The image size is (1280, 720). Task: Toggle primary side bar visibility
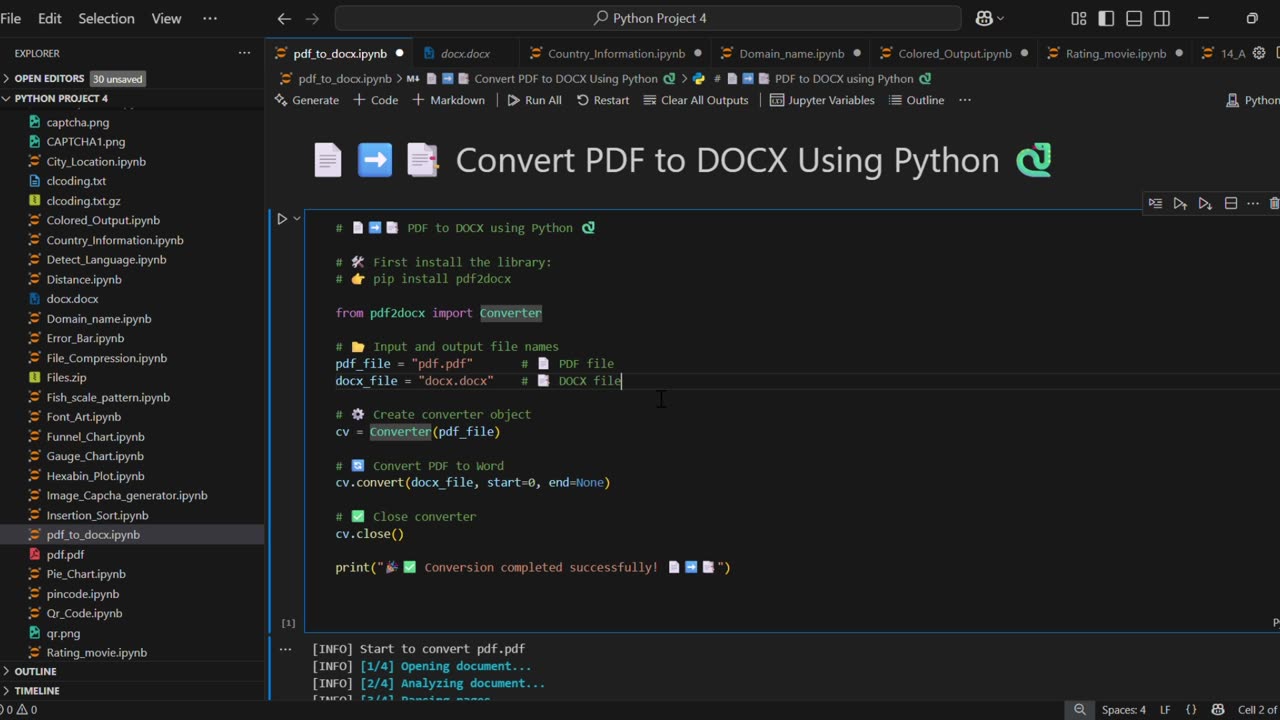coord(1106,18)
